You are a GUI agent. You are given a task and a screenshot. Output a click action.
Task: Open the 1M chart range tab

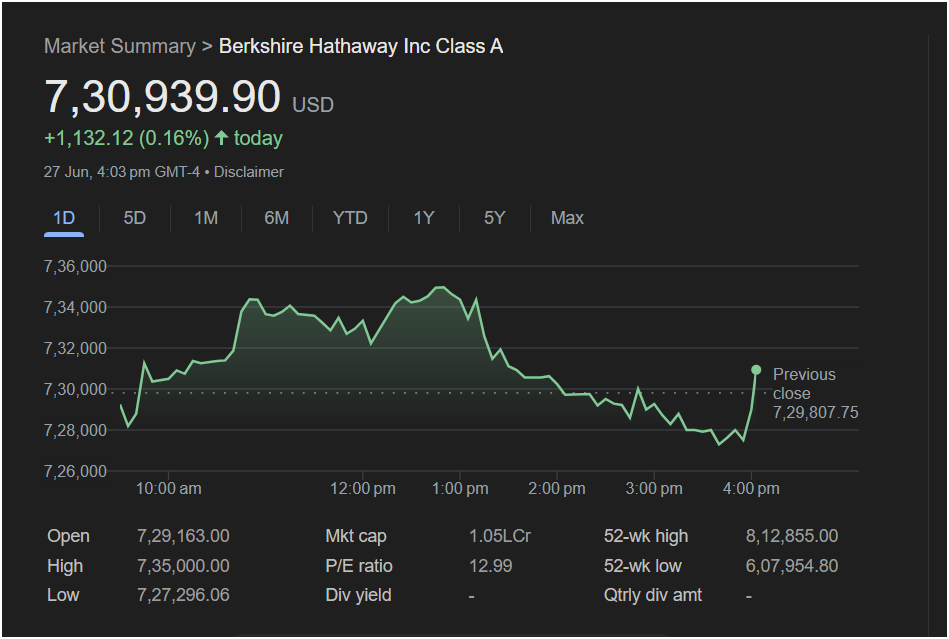coord(206,218)
